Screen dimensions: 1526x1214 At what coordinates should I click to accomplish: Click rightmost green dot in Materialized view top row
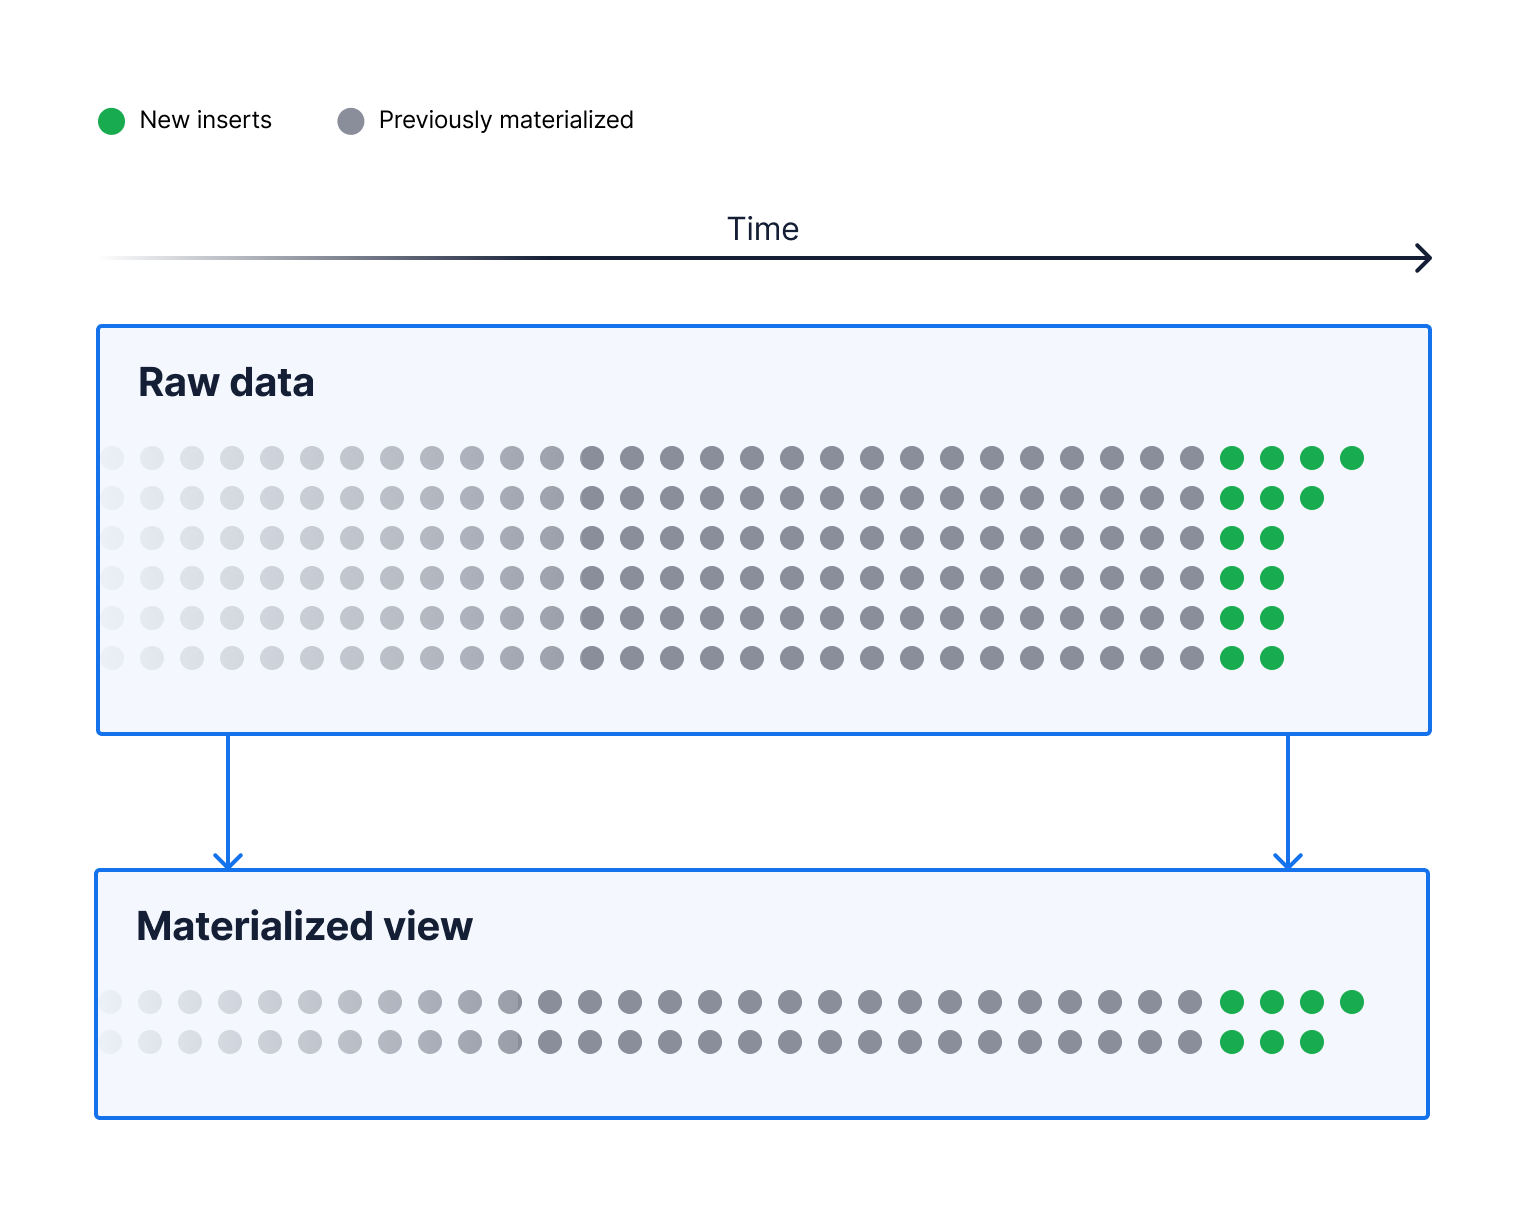[1352, 1002]
